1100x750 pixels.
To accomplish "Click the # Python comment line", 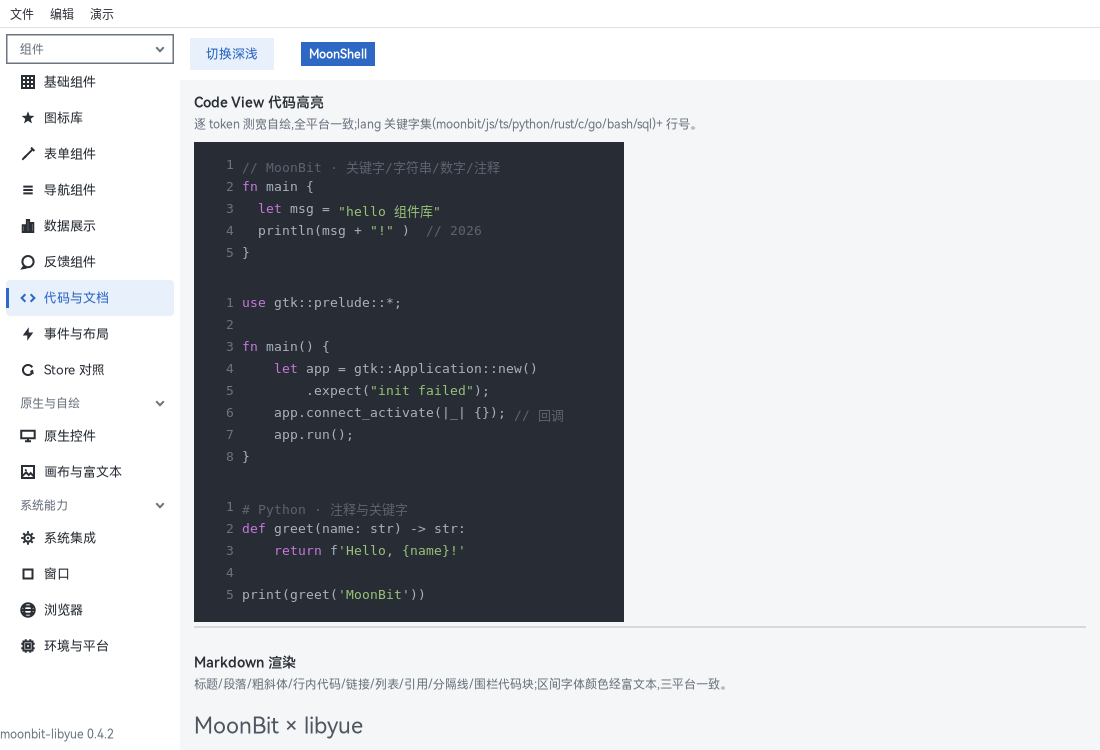I will [325, 509].
